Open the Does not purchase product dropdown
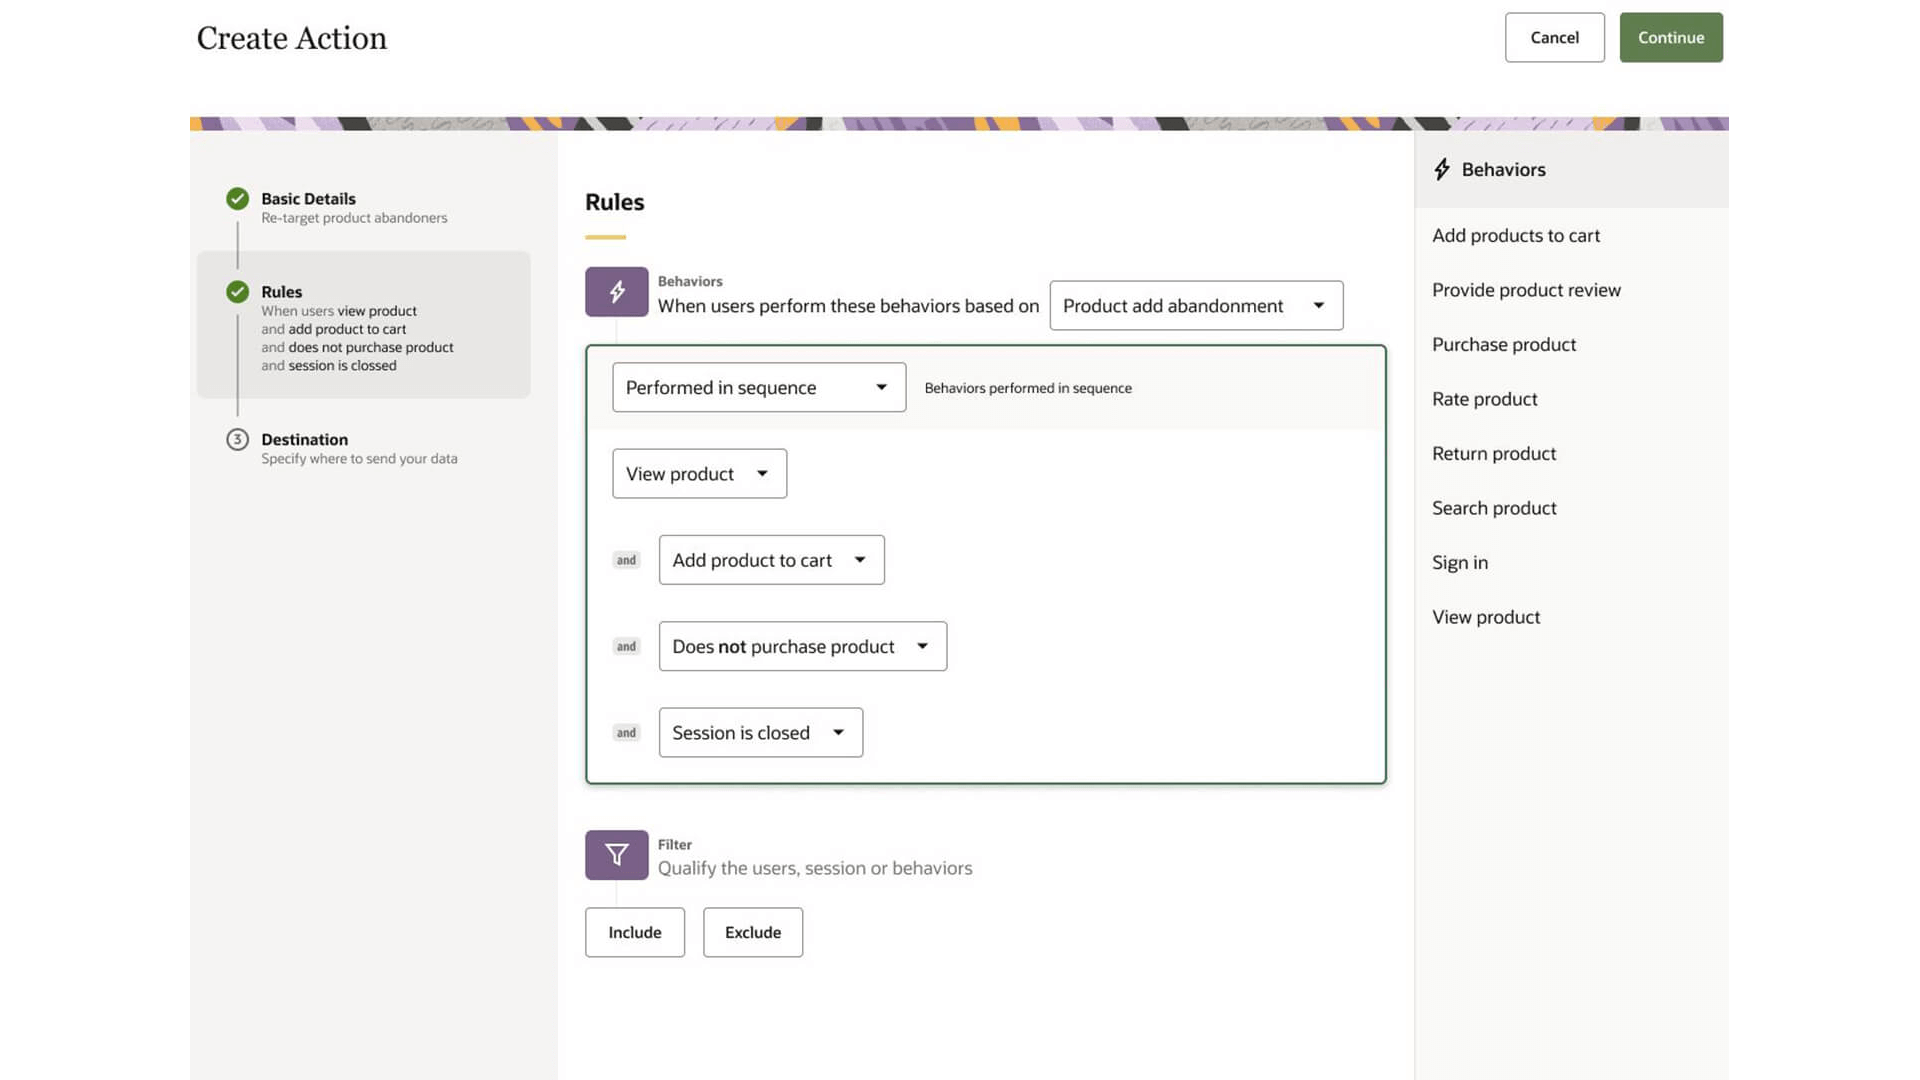 tap(801, 646)
